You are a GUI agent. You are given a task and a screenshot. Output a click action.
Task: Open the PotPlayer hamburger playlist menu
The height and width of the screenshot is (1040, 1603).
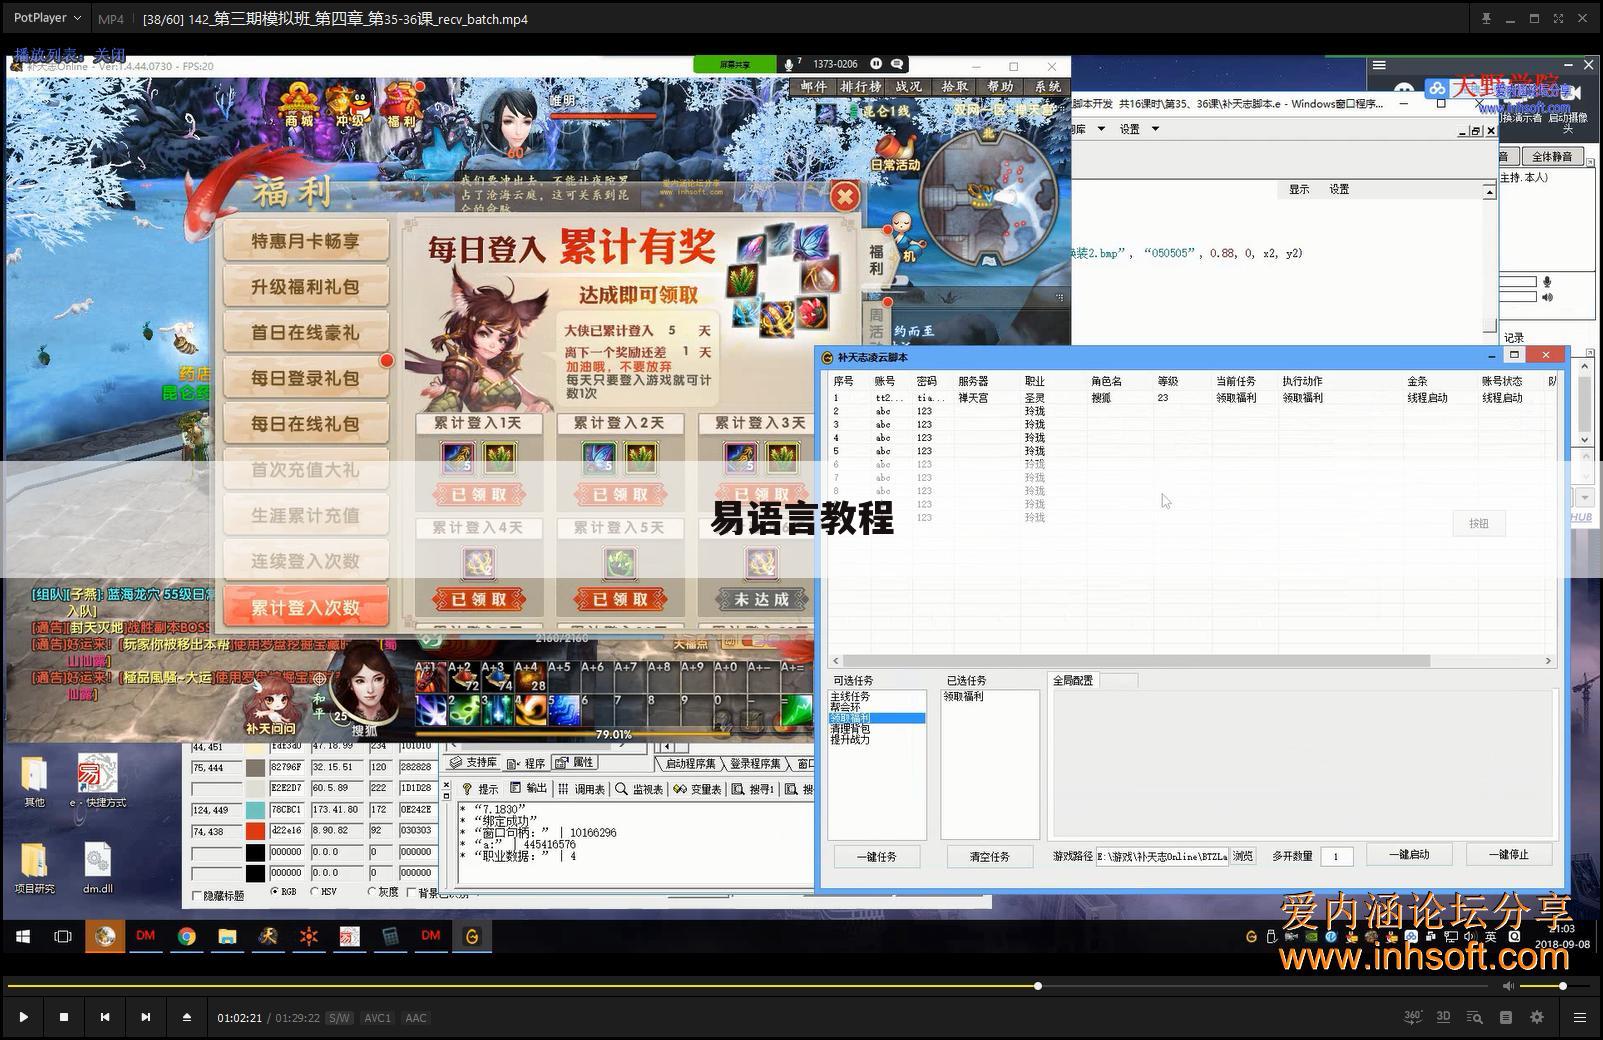click(1580, 1017)
